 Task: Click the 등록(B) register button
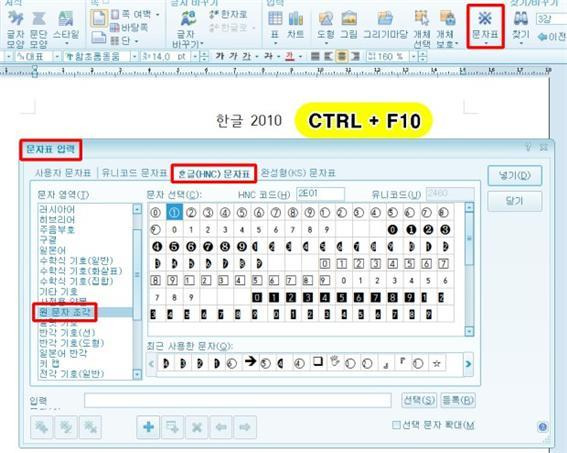click(458, 400)
